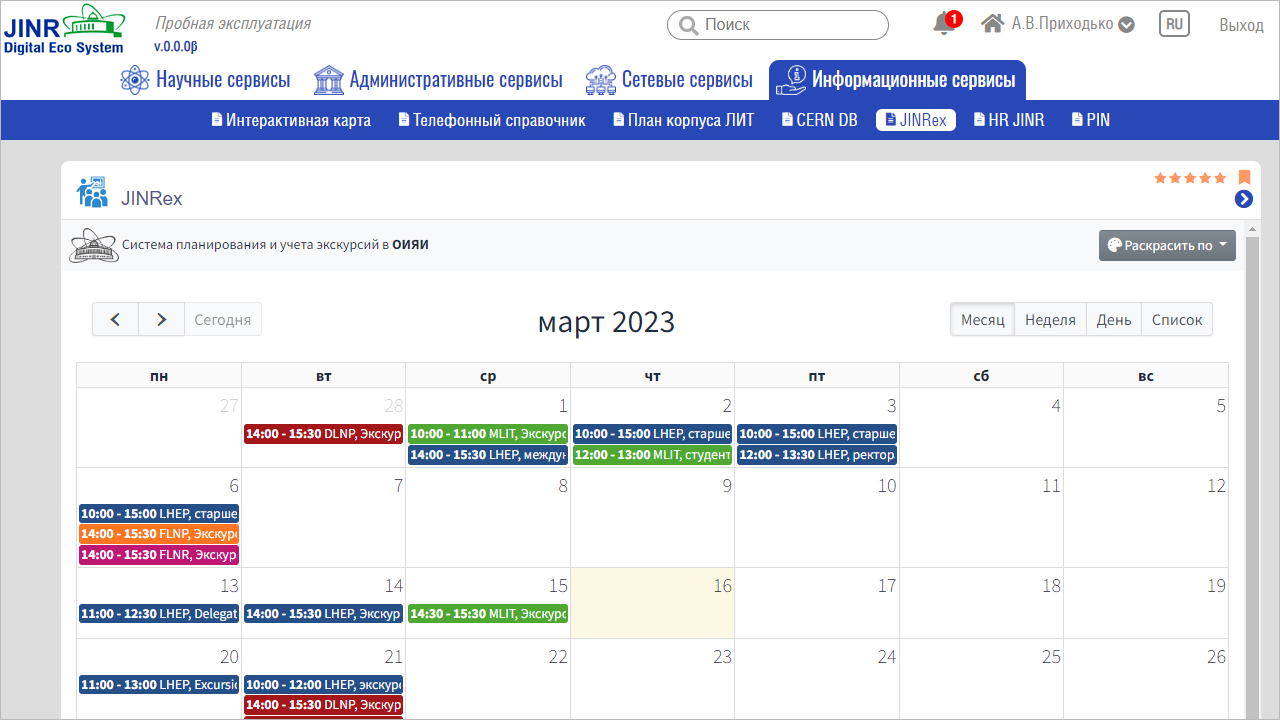Image resolution: width=1280 pixels, height=720 pixels.
Task: Click the orange bookmark icon
Action: pos(1245,177)
